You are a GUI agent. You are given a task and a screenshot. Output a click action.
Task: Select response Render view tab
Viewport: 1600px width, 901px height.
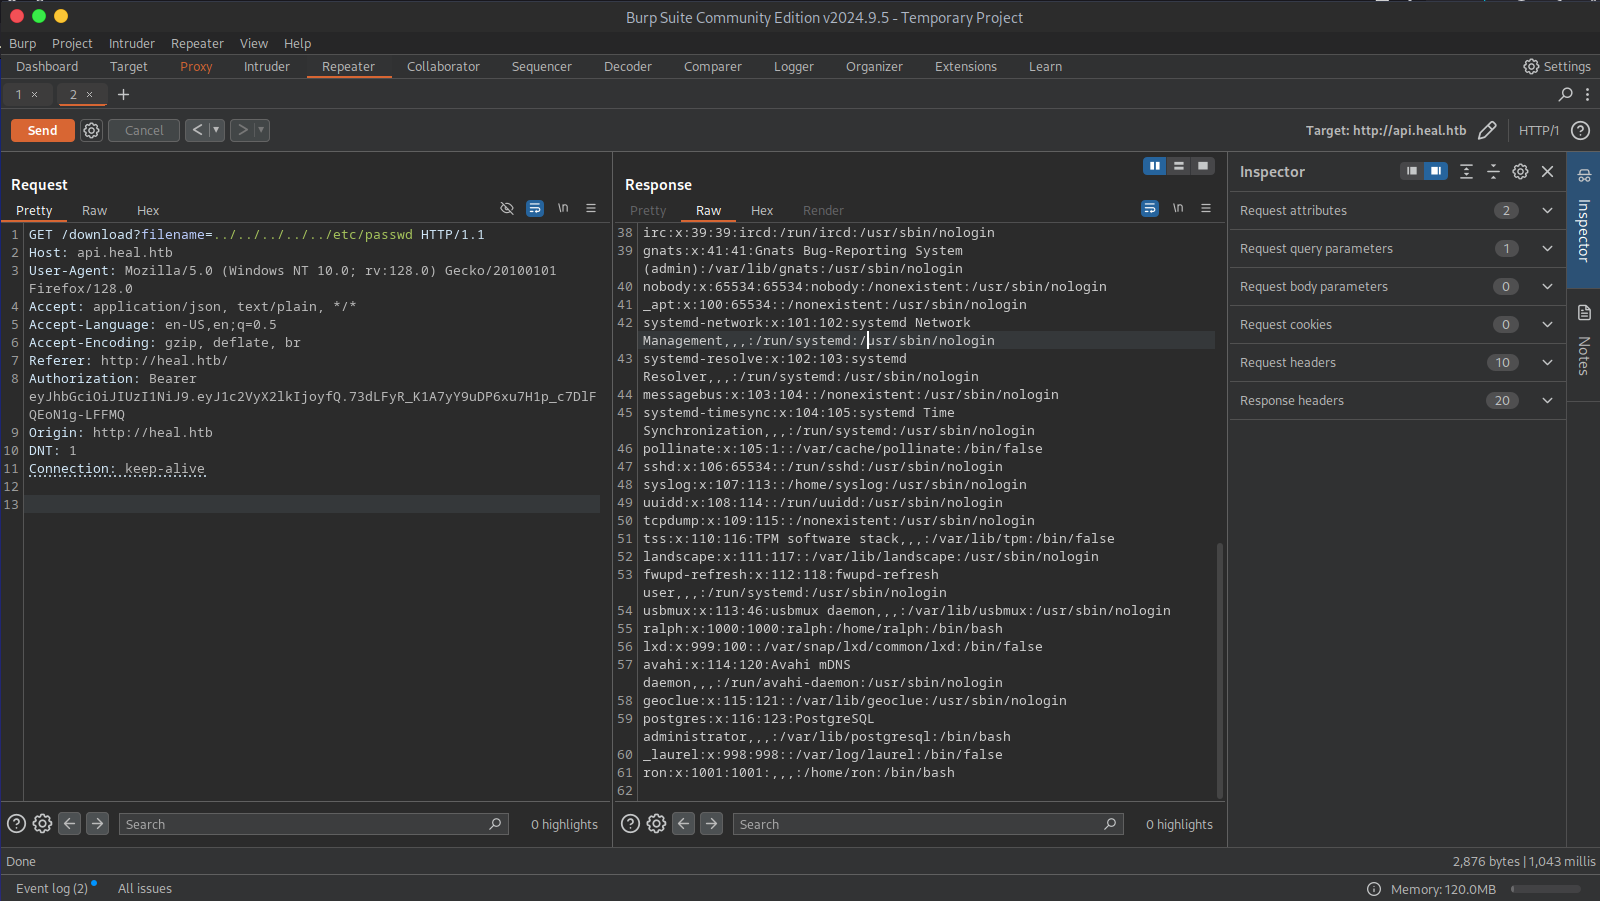823,210
